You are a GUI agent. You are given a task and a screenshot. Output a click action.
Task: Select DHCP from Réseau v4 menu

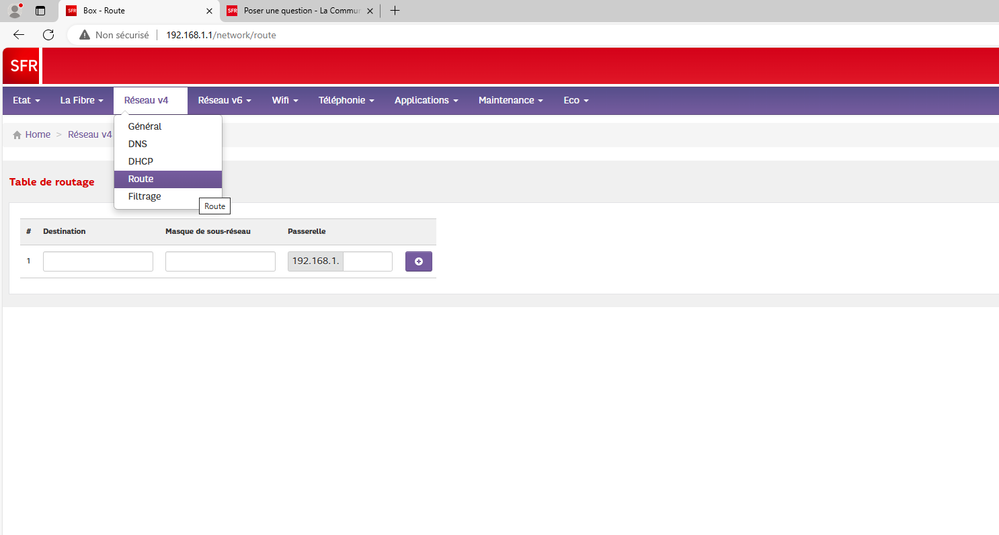pos(140,161)
